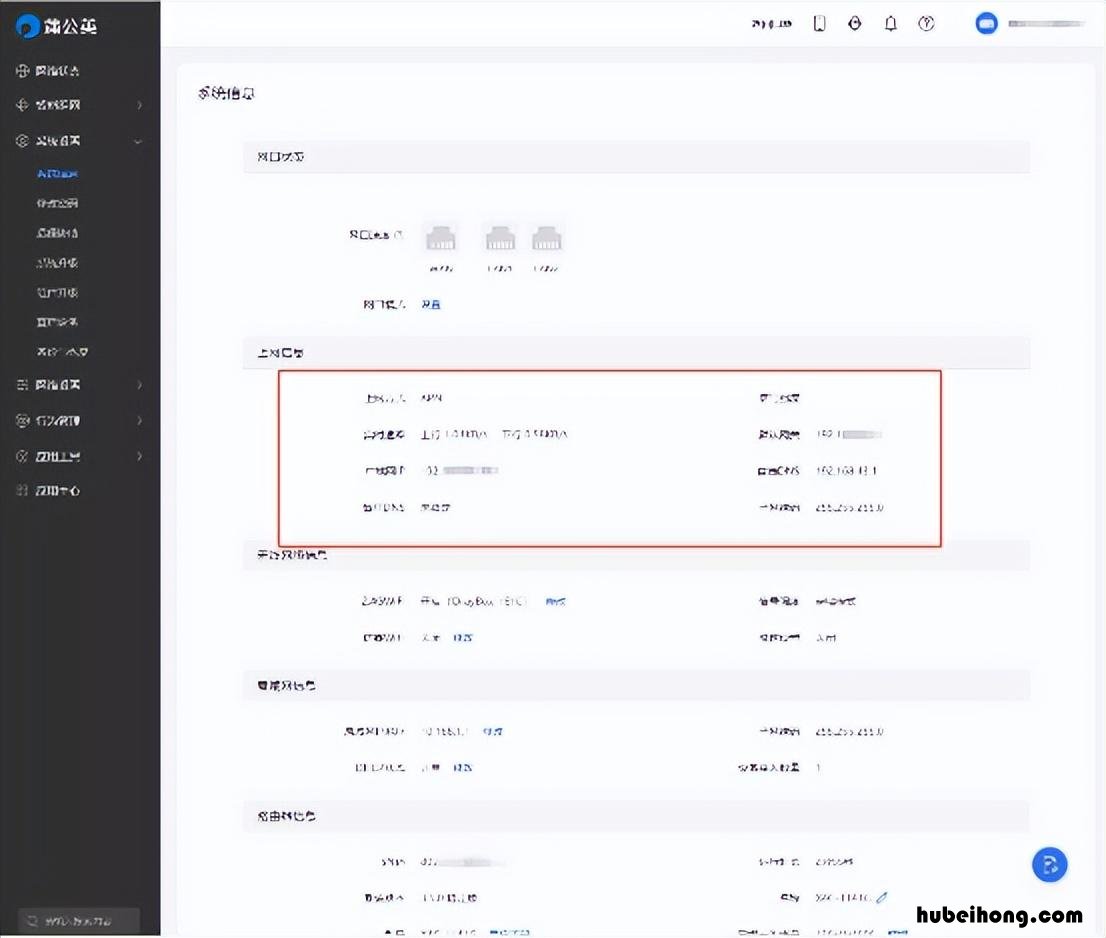This screenshot has width=1106, height=938.
Task: Click the floating blue round feedback button
Action: pos(1050,865)
